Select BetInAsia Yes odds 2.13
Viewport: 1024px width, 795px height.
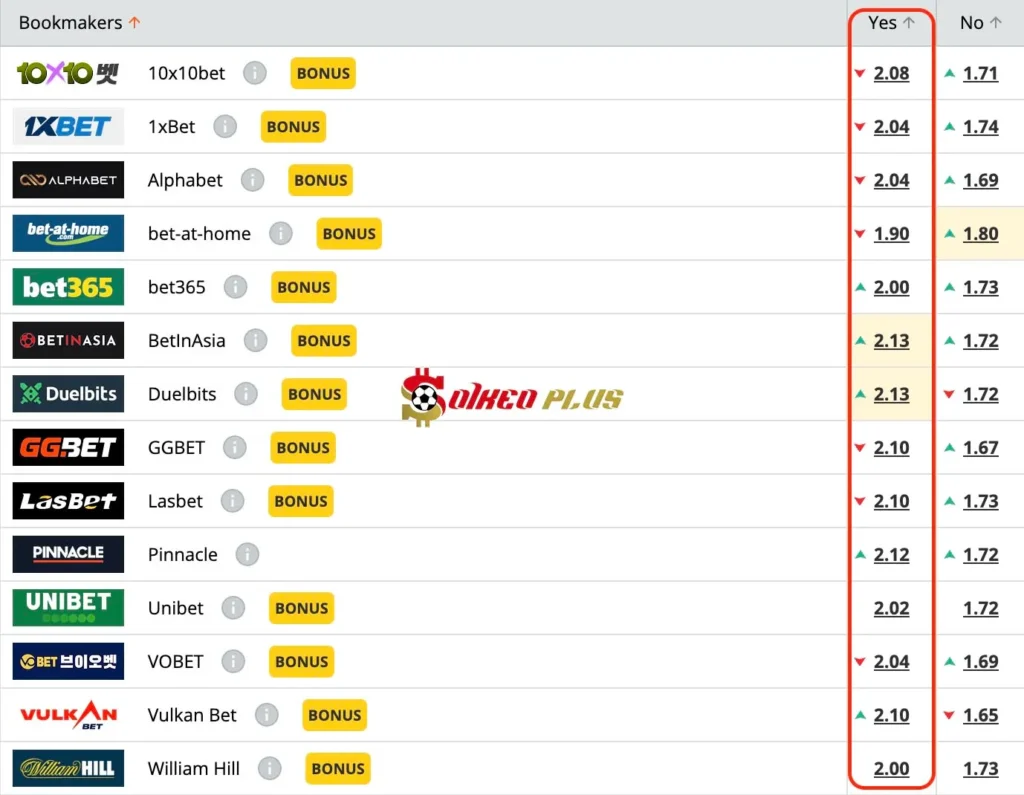click(891, 341)
